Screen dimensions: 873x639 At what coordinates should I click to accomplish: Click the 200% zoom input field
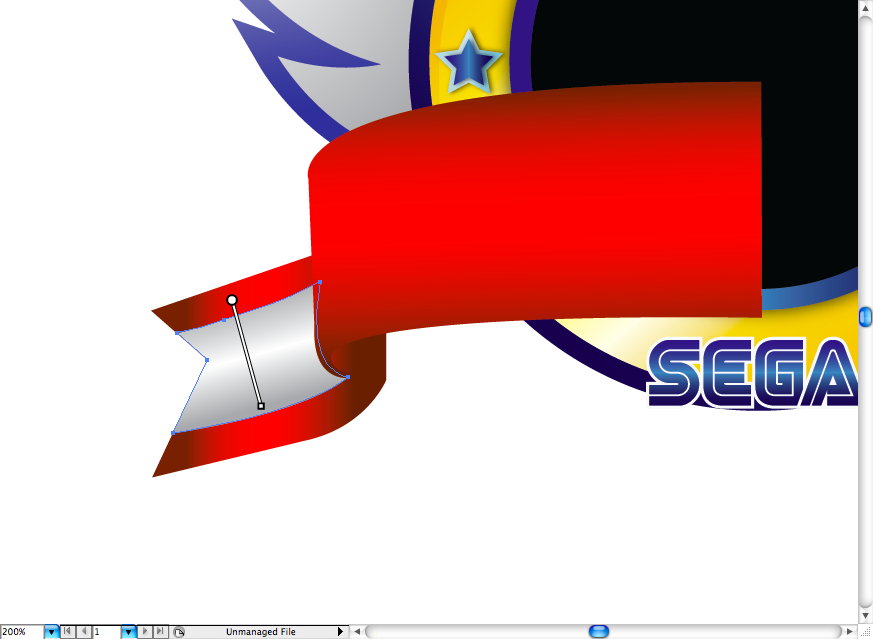coord(22,632)
